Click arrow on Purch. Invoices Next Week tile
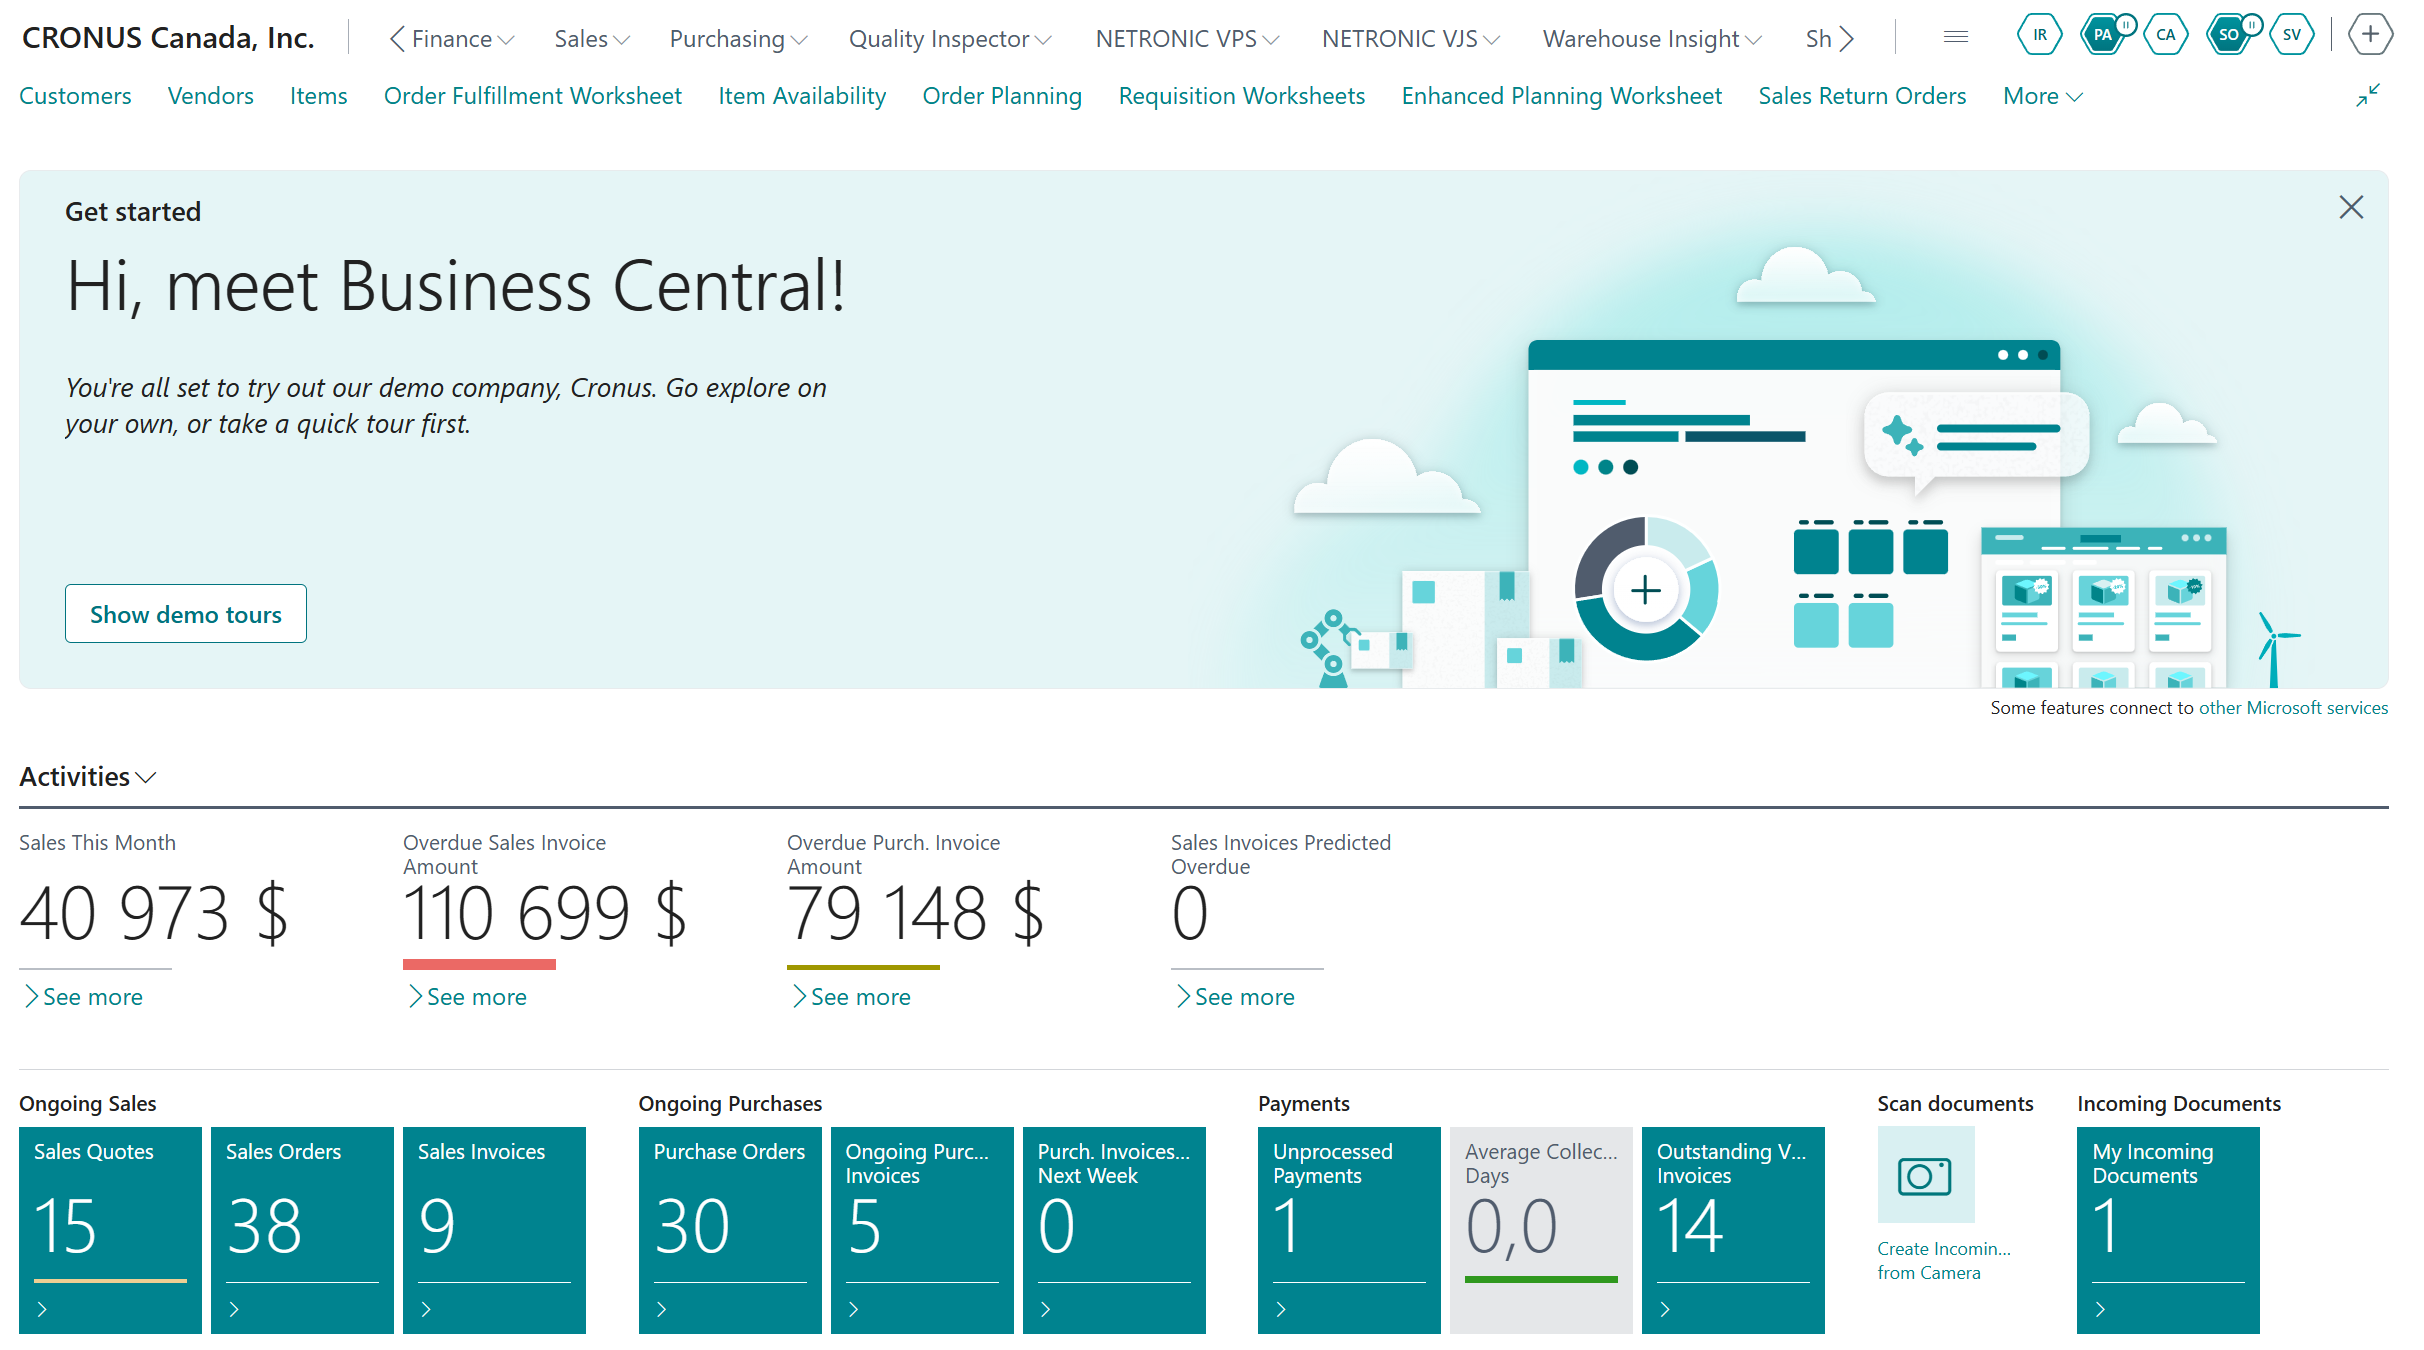The width and height of the screenshot is (2424, 1350). pos(1045,1308)
